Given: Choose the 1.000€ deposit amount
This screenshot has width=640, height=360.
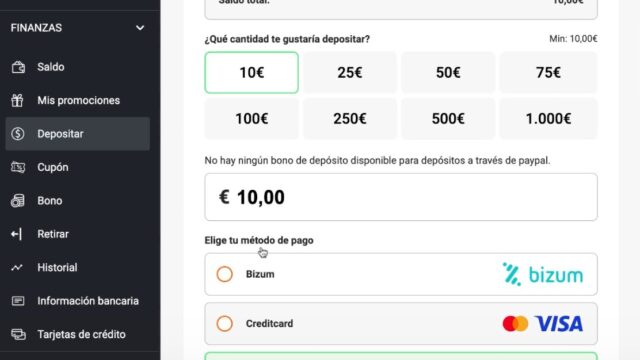Looking at the screenshot, I should click(x=548, y=119).
